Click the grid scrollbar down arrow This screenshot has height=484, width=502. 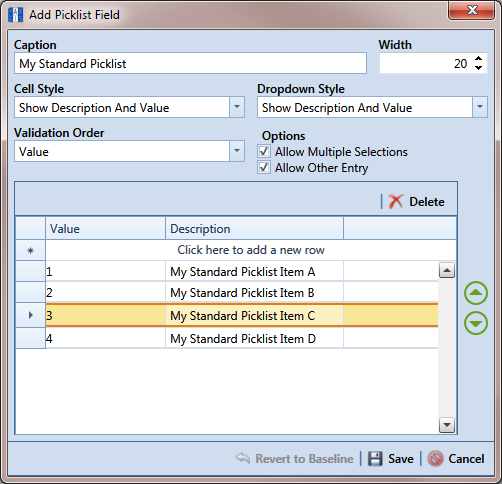coord(447,425)
